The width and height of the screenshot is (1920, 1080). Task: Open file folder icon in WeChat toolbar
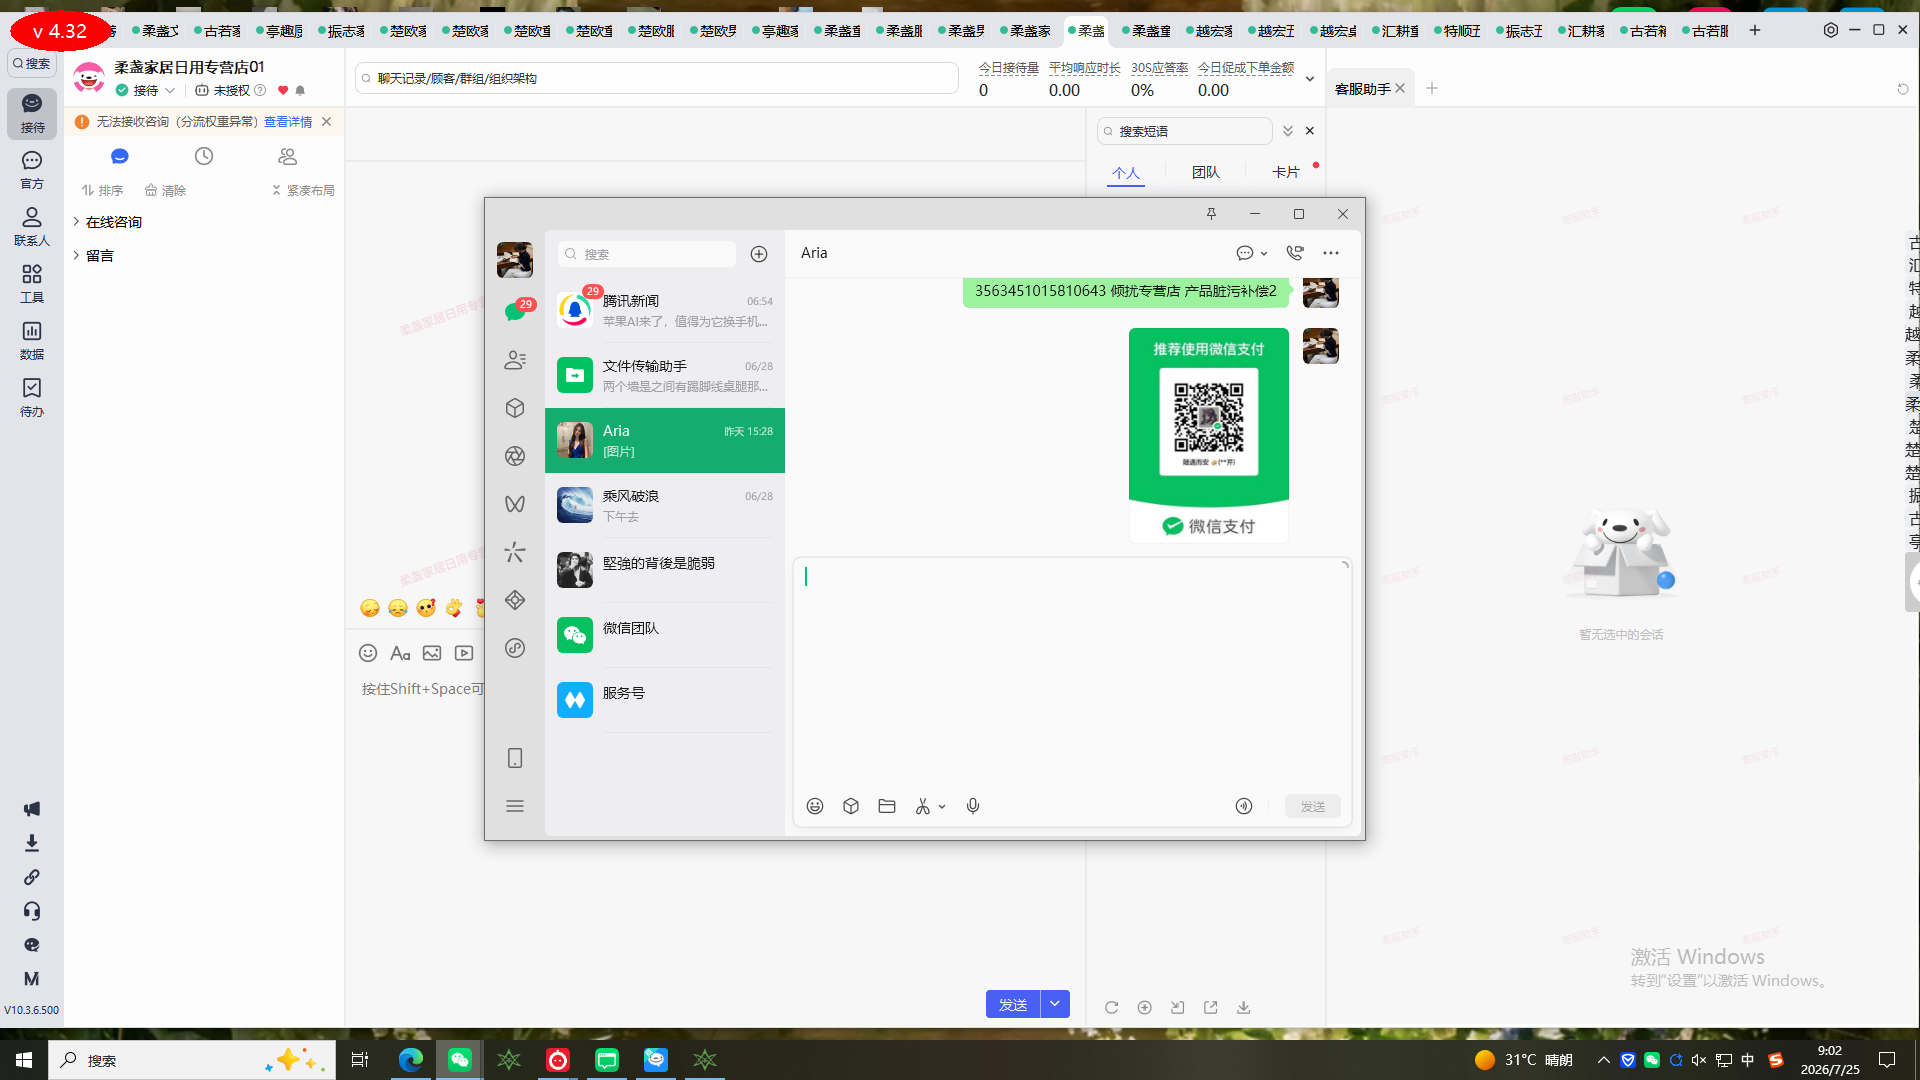(x=887, y=806)
